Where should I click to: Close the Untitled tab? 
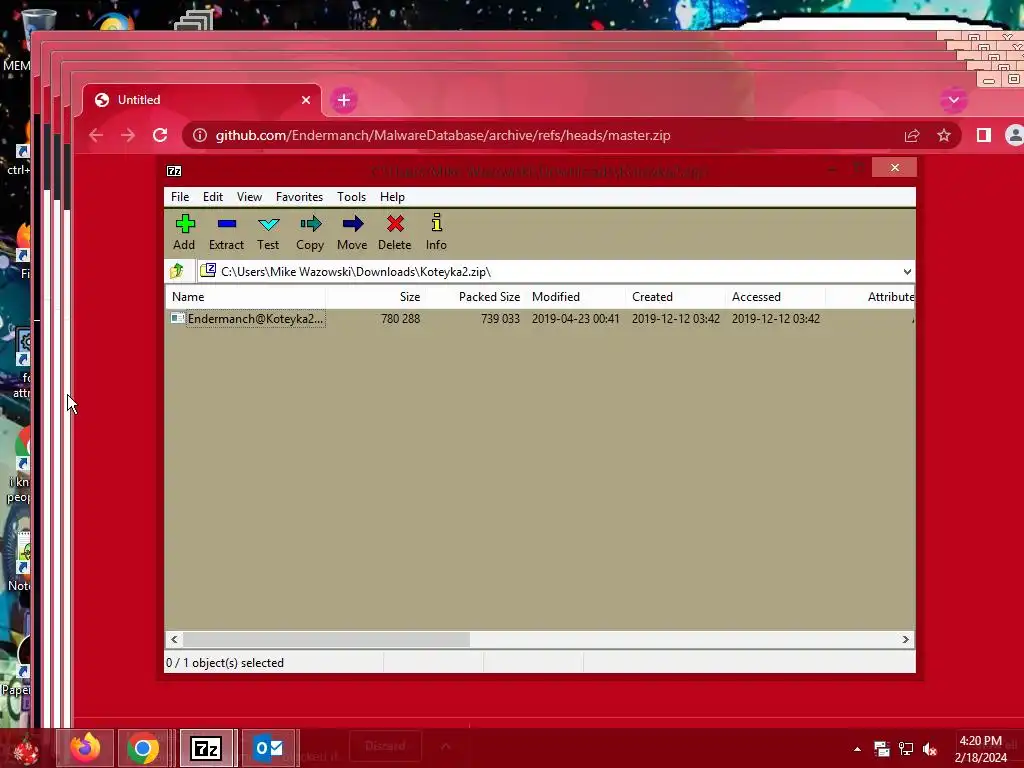(306, 100)
